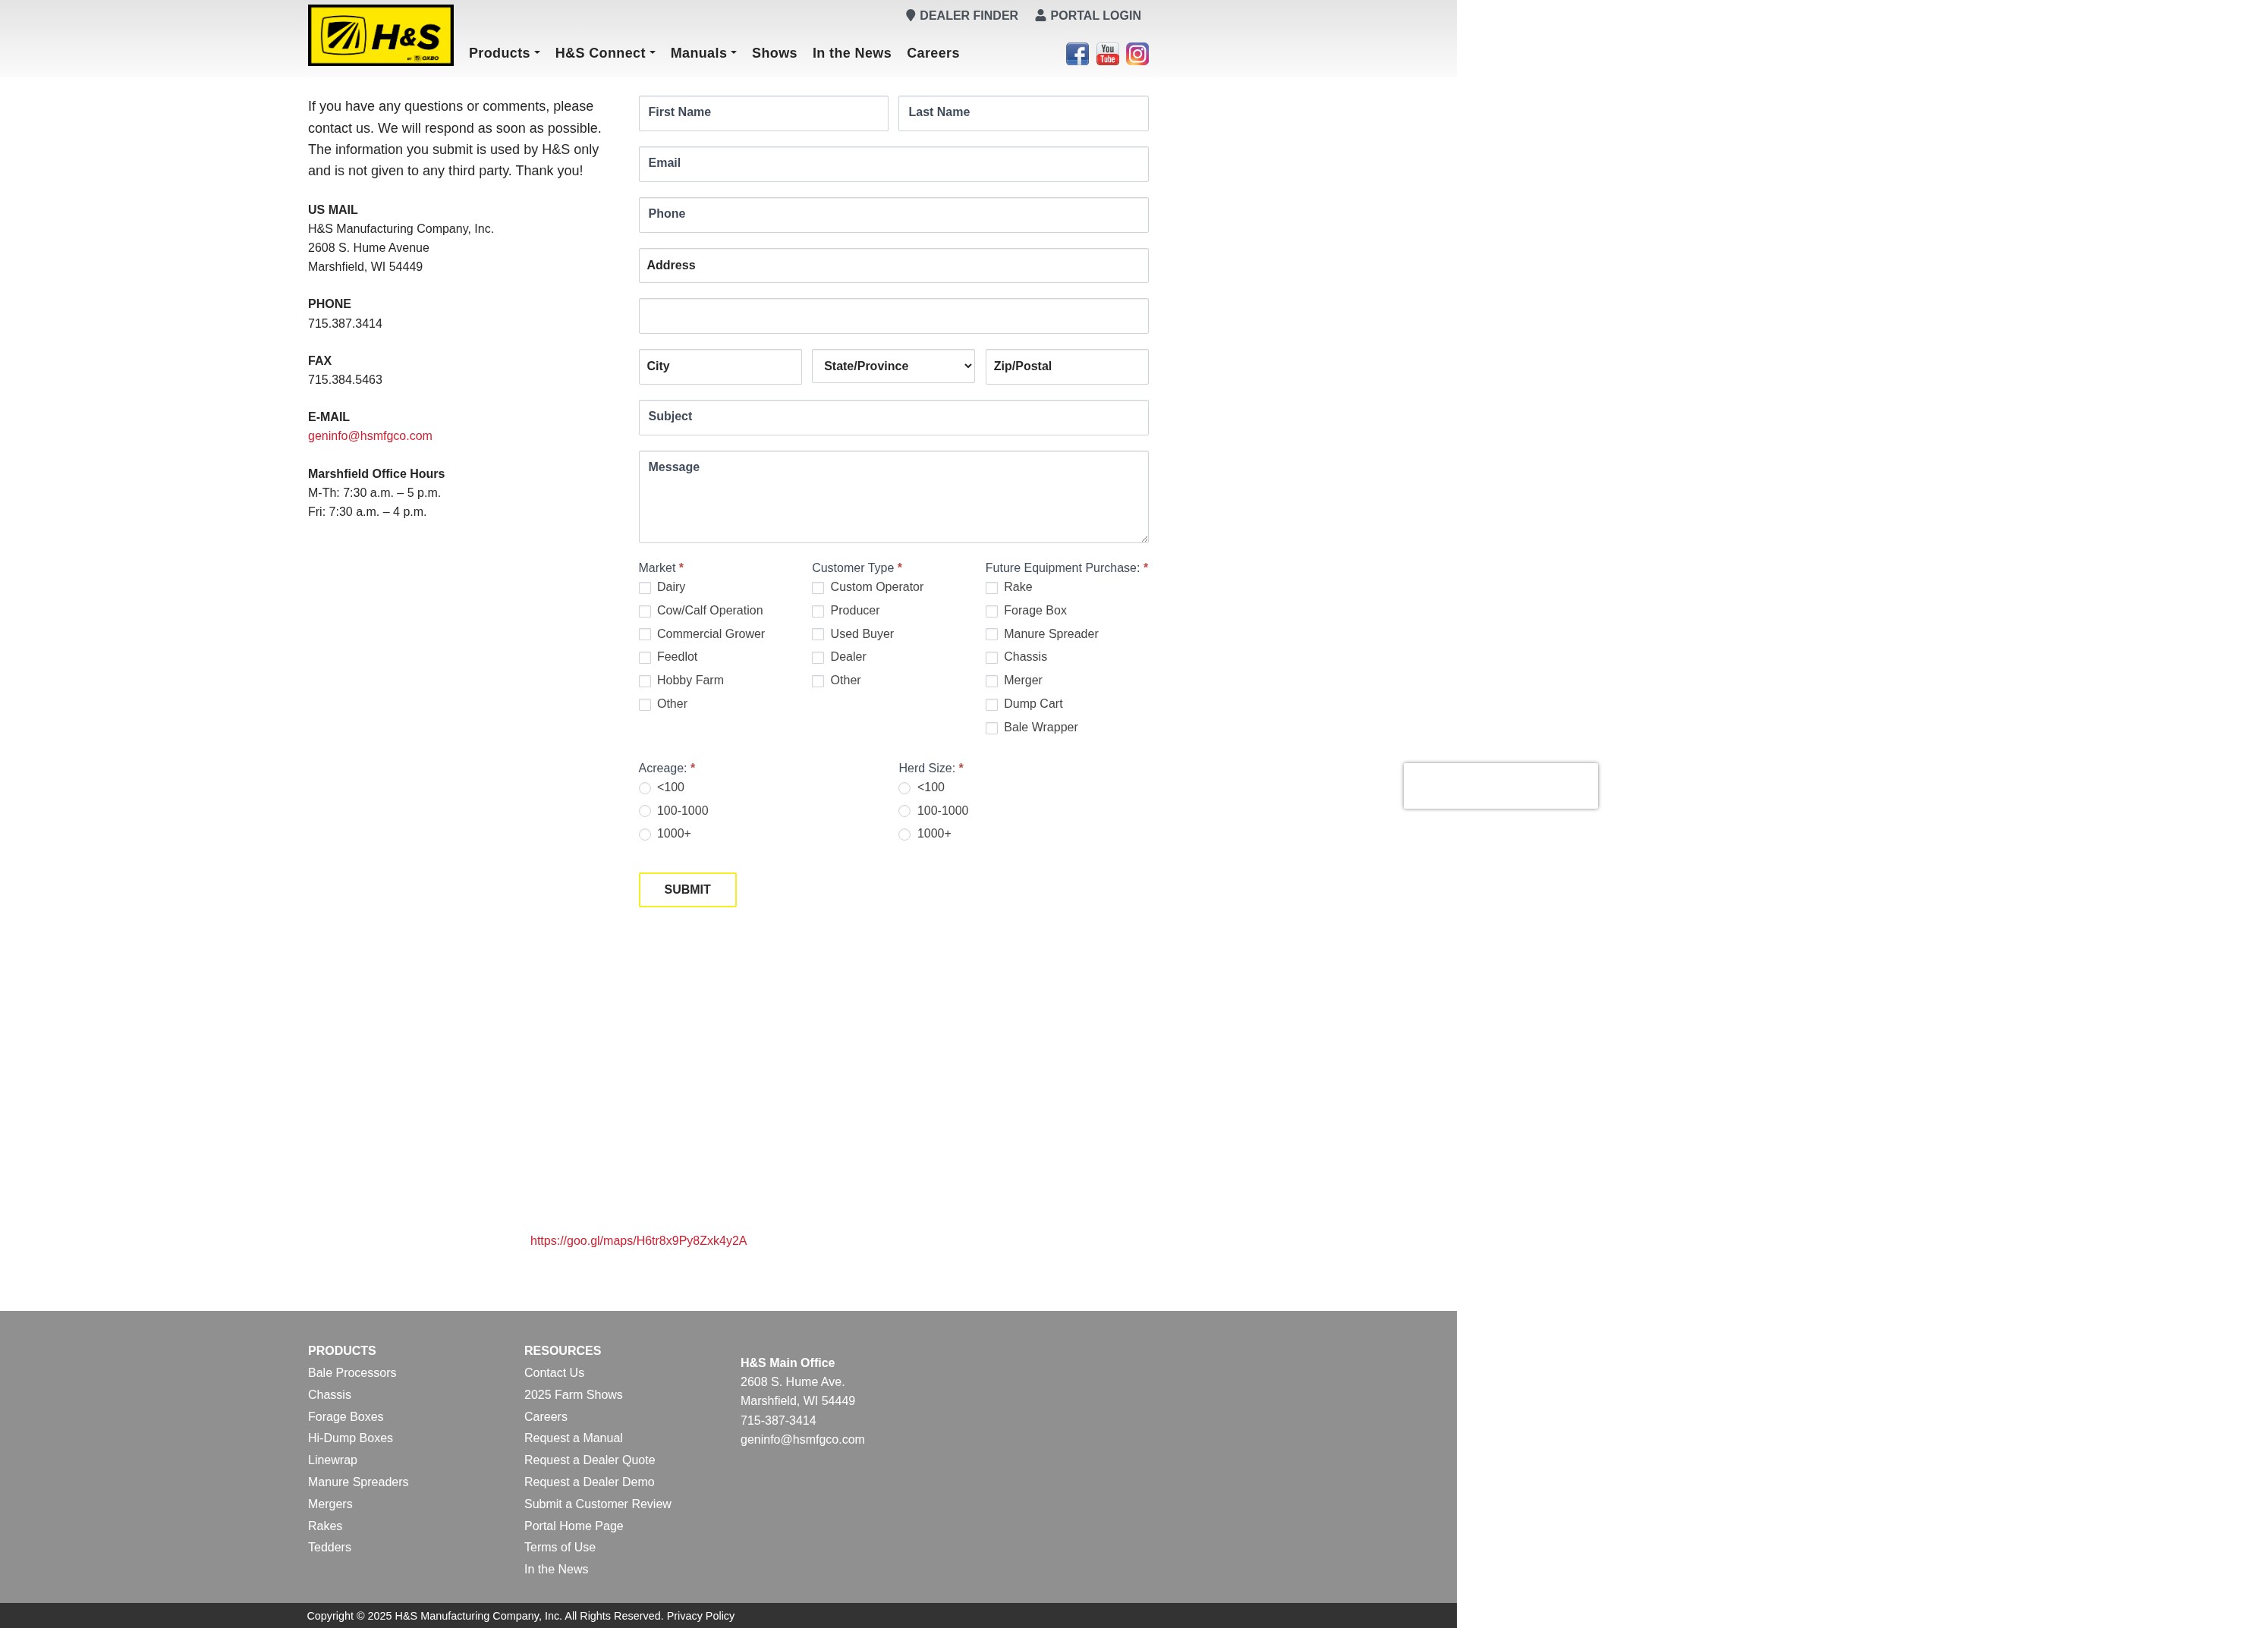Image resolution: width=2268 pixels, height=1628 pixels.
Task: Tick the Manure Spreader equipment checkbox
Action: pos(992,635)
